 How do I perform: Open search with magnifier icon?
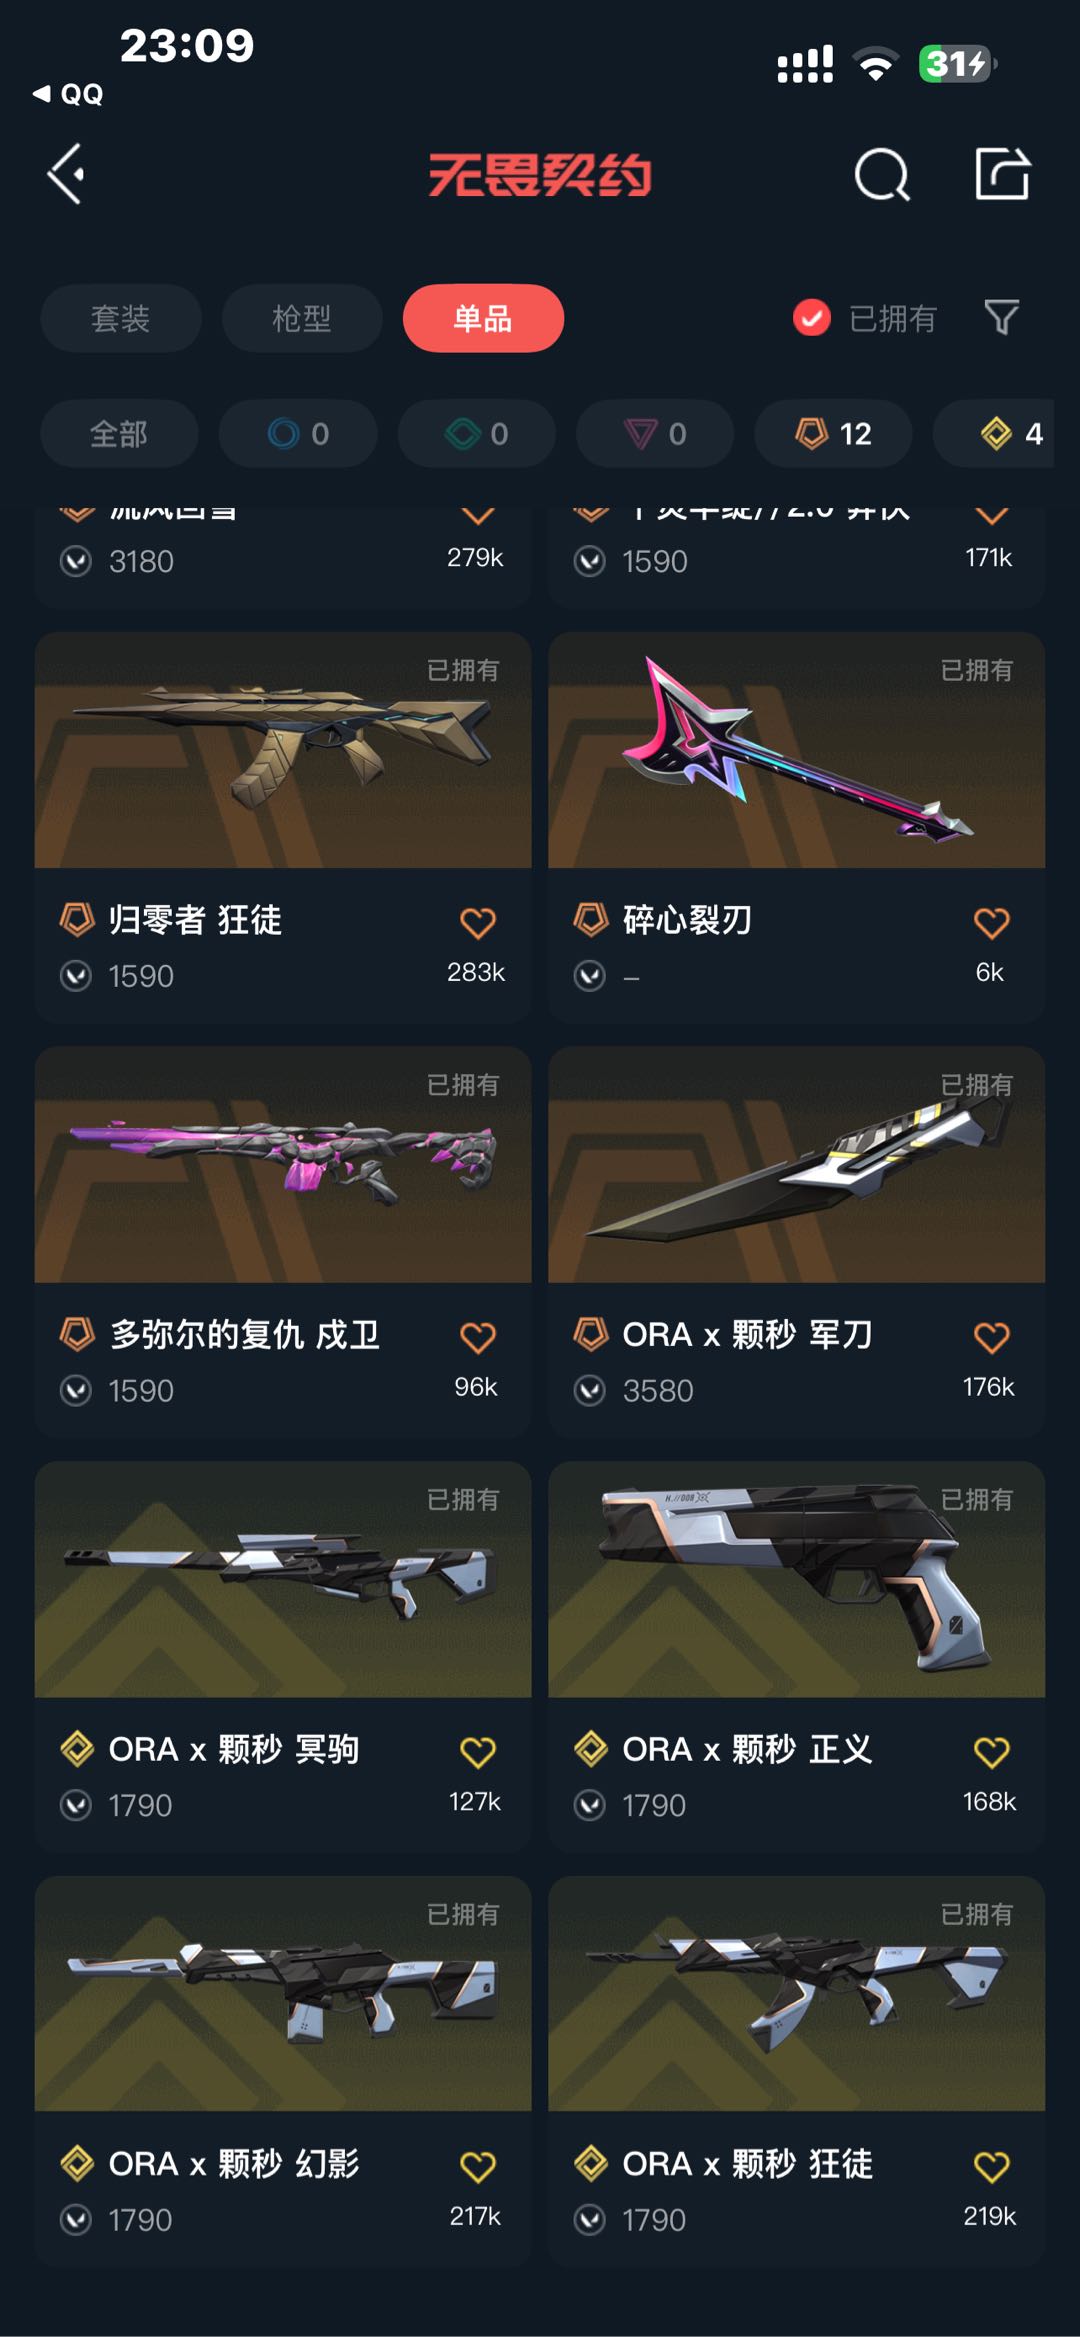coord(882,175)
